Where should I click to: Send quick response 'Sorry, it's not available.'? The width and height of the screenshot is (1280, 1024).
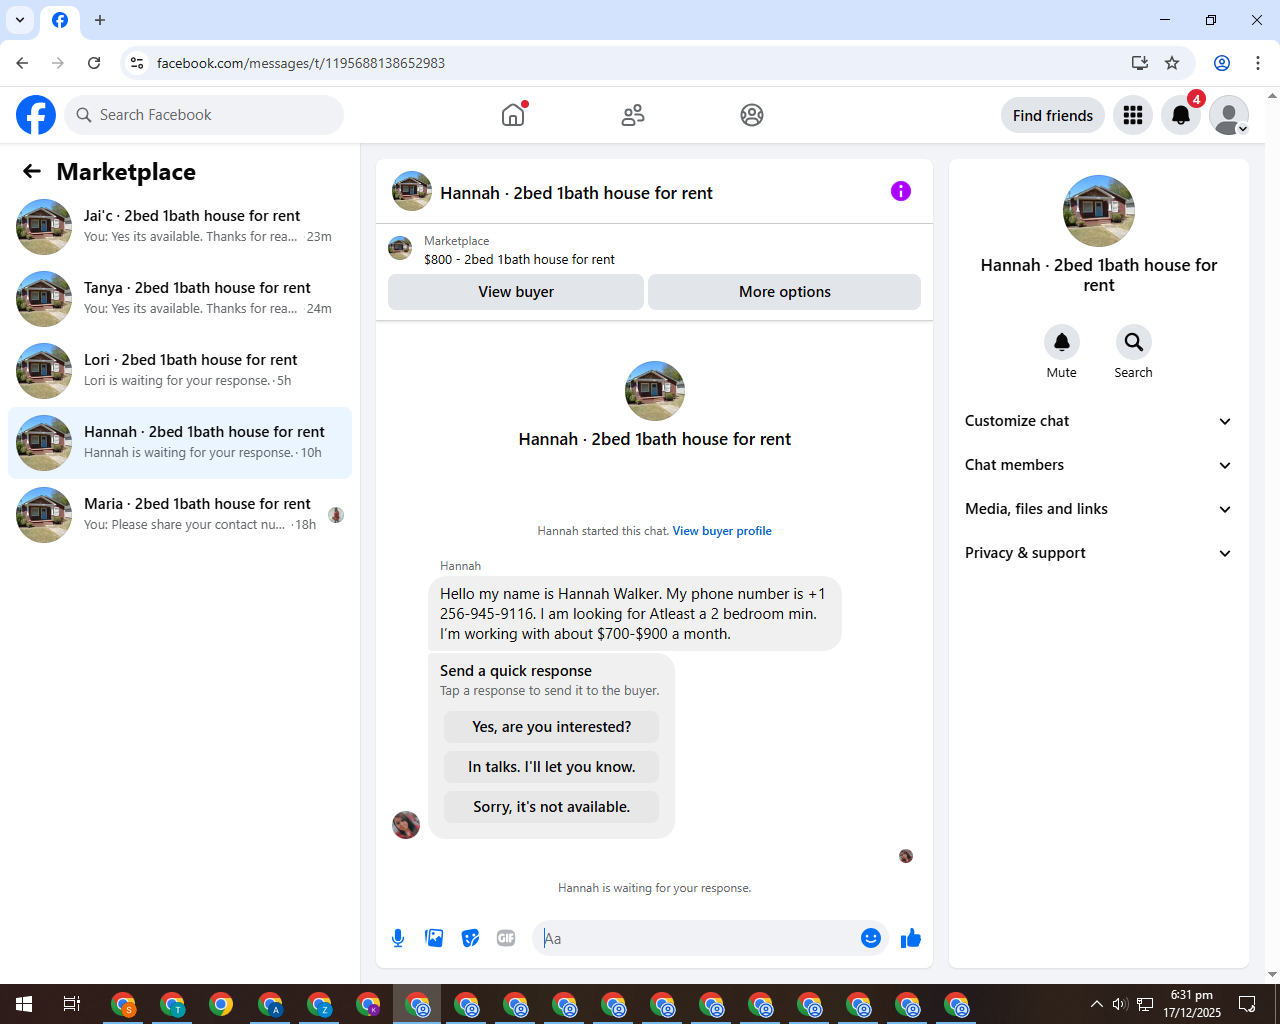[552, 807]
